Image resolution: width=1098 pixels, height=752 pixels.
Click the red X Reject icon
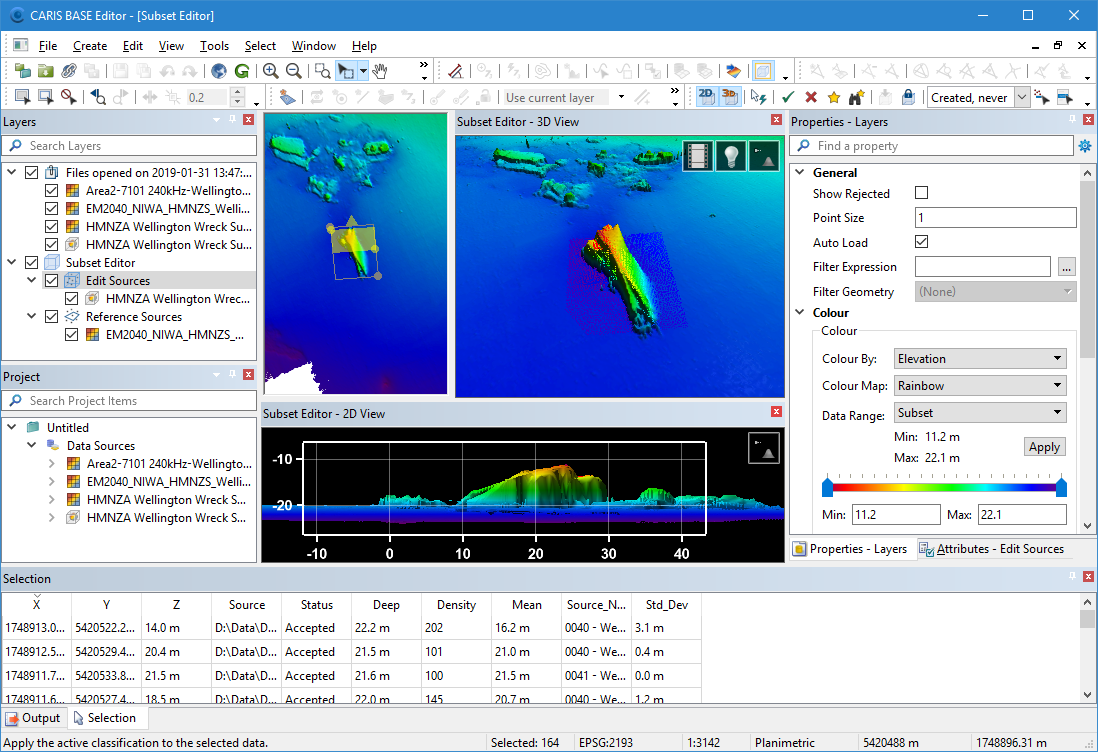point(811,97)
